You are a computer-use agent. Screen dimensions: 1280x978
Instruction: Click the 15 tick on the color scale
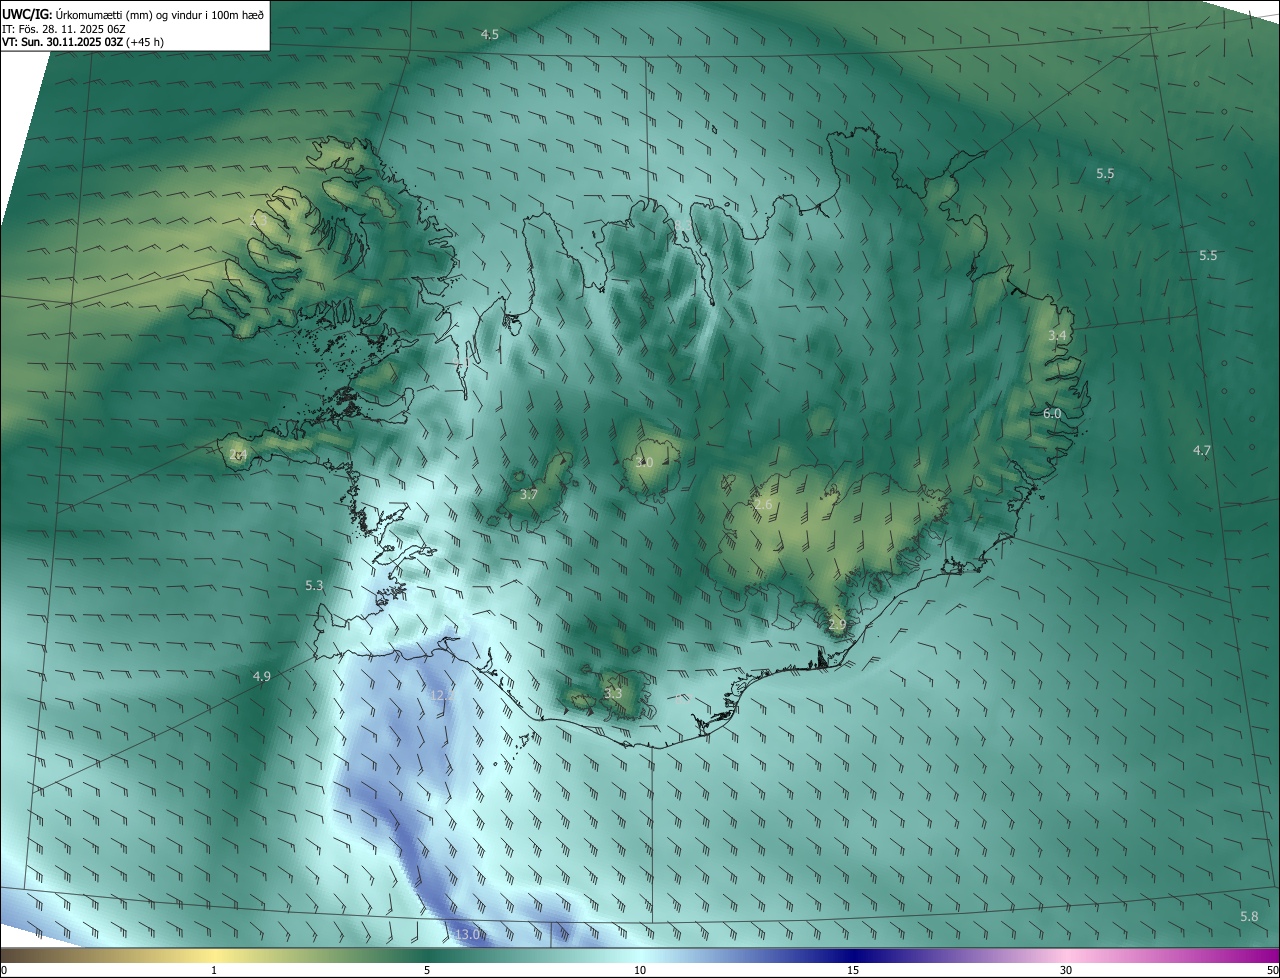(x=853, y=970)
